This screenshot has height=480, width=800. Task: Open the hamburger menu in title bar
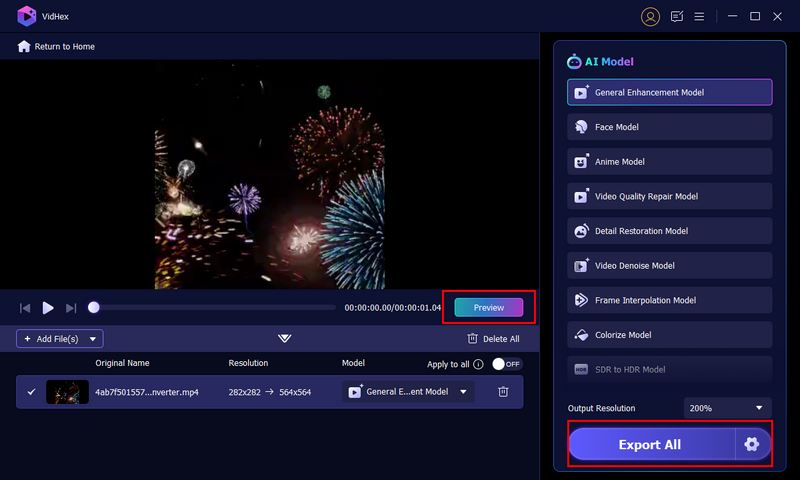[x=700, y=16]
